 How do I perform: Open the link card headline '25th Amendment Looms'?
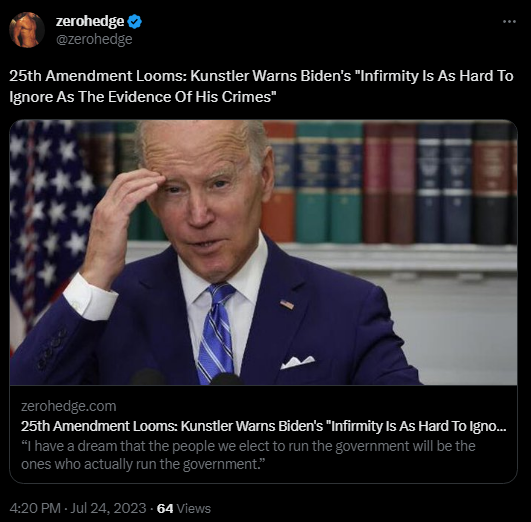263,426
